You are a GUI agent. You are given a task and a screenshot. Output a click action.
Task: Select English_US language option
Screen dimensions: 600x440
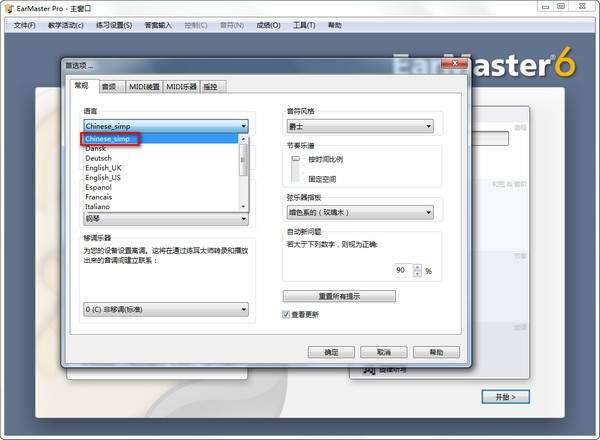(103, 177)
